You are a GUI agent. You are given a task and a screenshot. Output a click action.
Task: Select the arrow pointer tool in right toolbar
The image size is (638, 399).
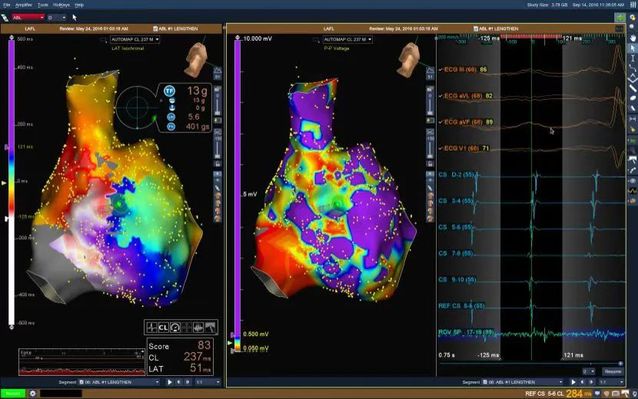(633, 48)
